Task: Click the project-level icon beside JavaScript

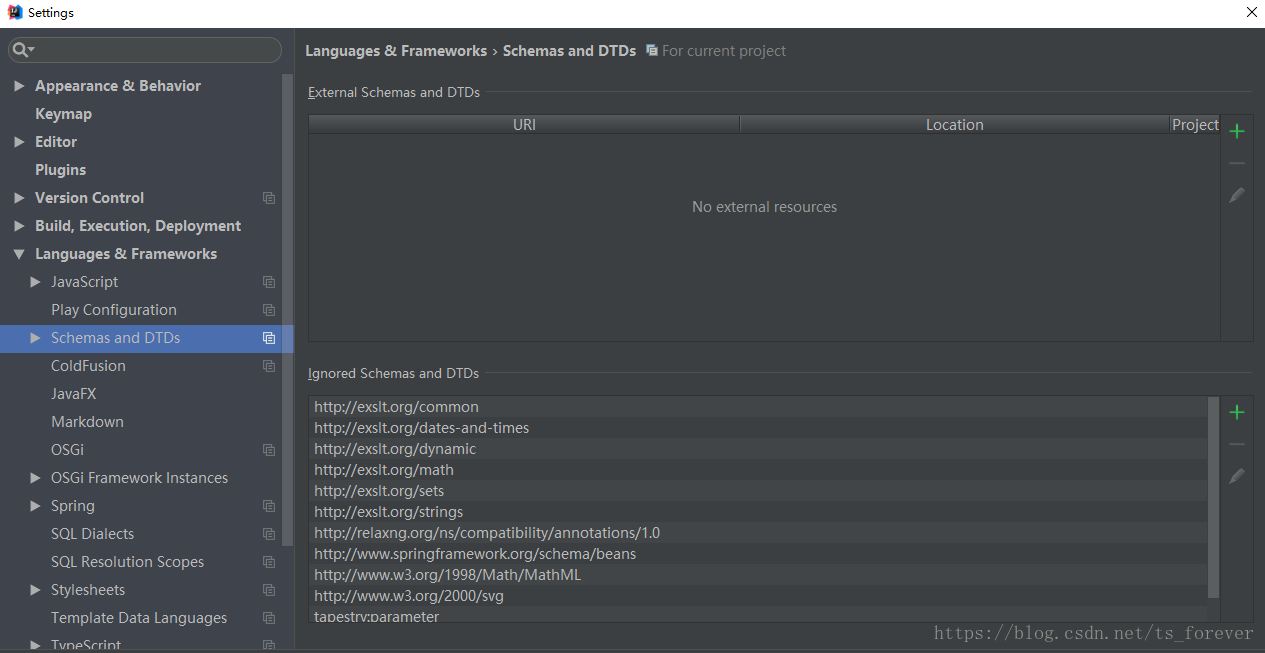Action: pos(269,282)
